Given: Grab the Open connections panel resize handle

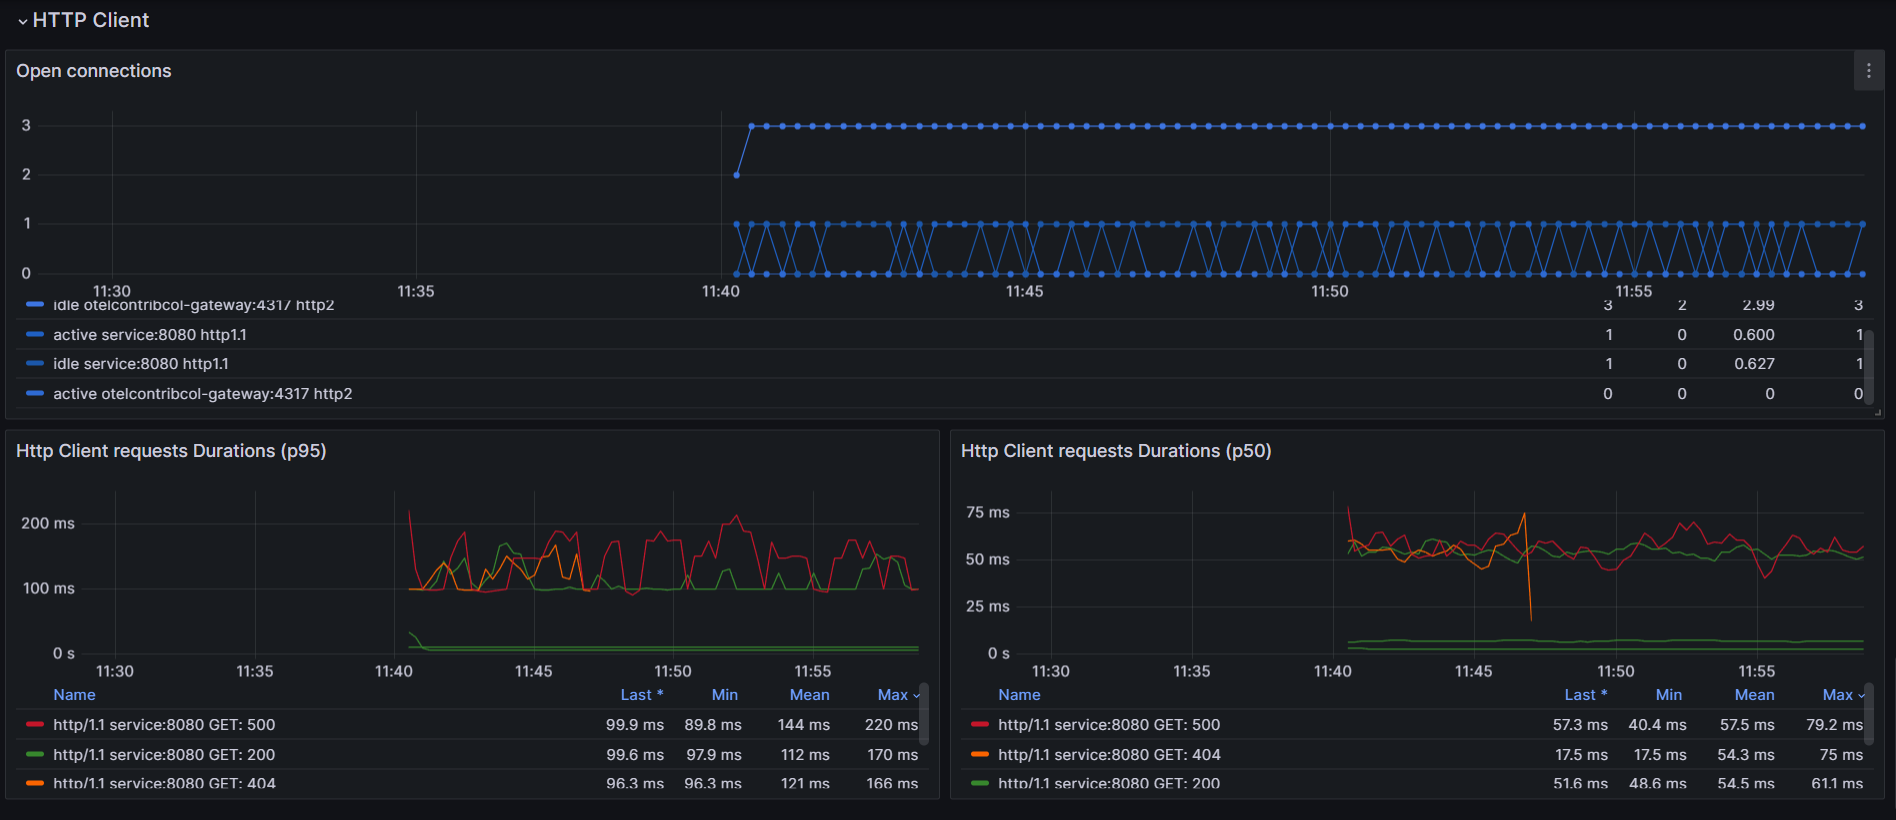Looking at the screenshot, I should pyautogui.click(x=1877, y=411).
